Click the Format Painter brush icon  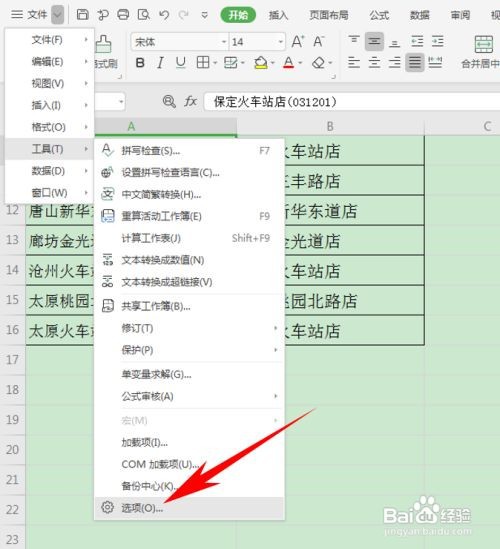click(104, 44)
